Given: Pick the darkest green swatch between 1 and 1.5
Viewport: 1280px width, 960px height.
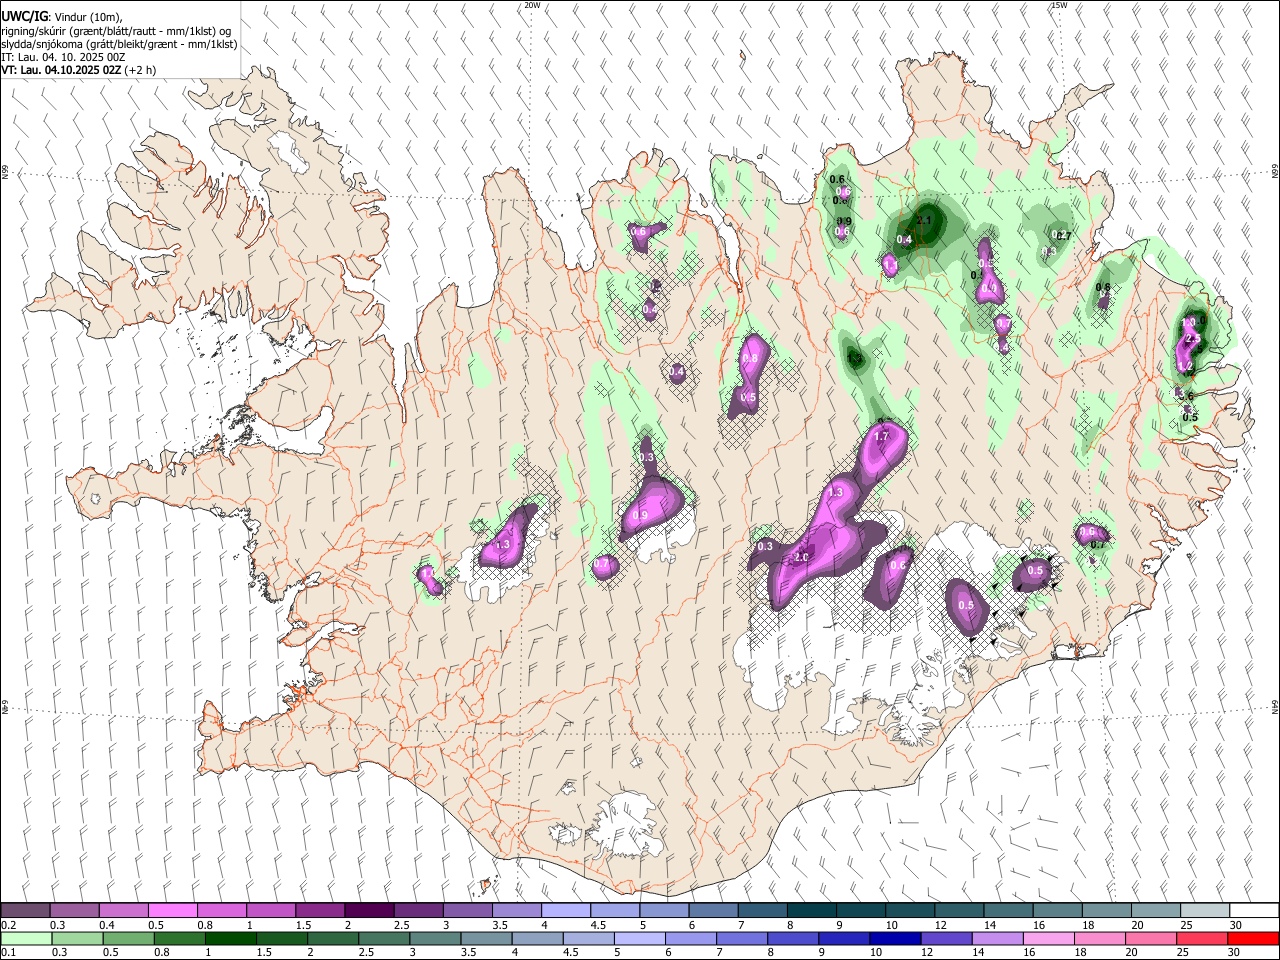Looking at the screenshot, I should click(x=231, y=938).
